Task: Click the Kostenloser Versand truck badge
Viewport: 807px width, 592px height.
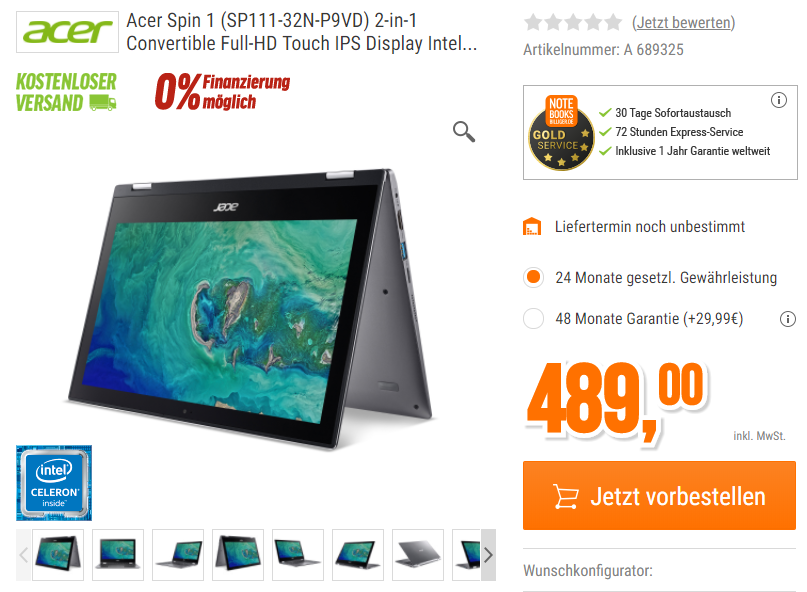Action: point(66,92)
